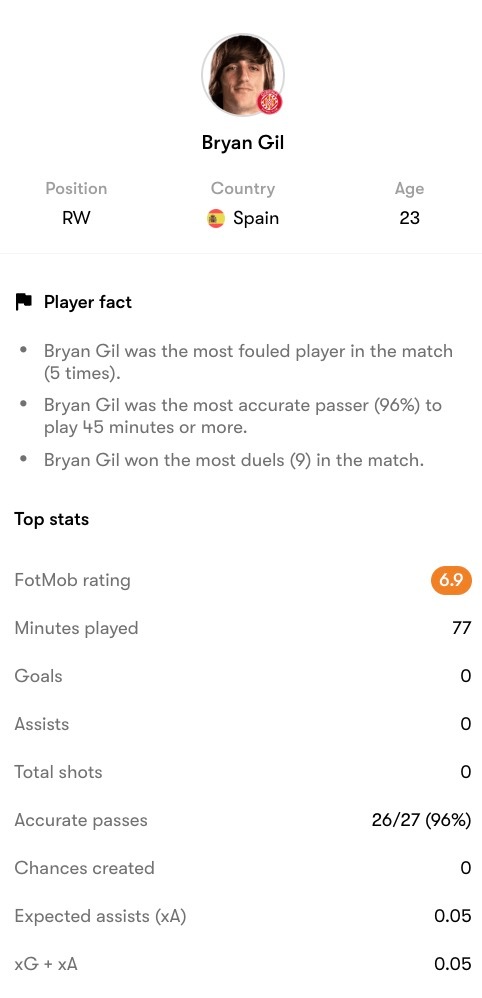This screenshot has height=998, width=482.
Task: Open the Bryan Gil player name
Action: [243, 143]
